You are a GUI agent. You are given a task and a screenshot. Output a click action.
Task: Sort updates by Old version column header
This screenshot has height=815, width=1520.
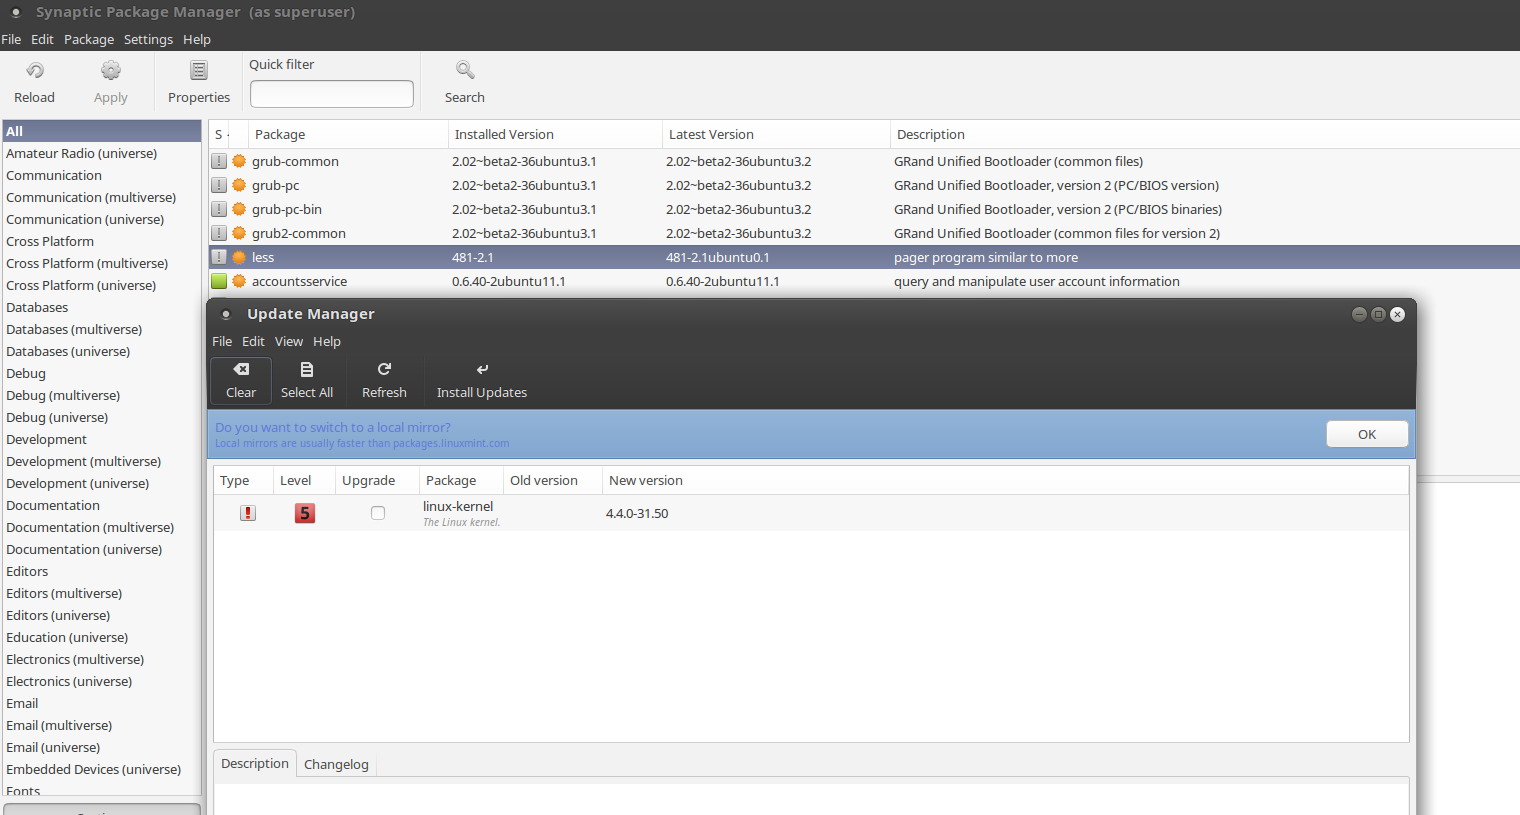coord(552,480)
